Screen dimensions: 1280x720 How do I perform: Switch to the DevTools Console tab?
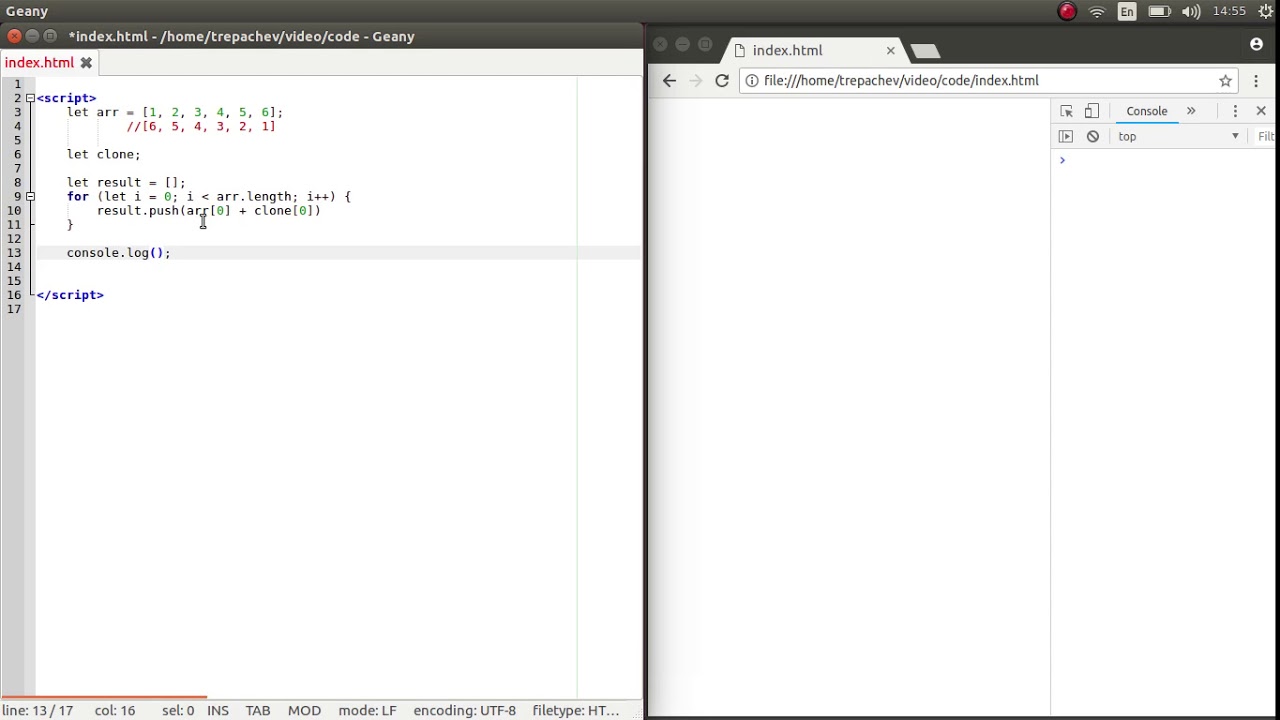[1147, 111]
